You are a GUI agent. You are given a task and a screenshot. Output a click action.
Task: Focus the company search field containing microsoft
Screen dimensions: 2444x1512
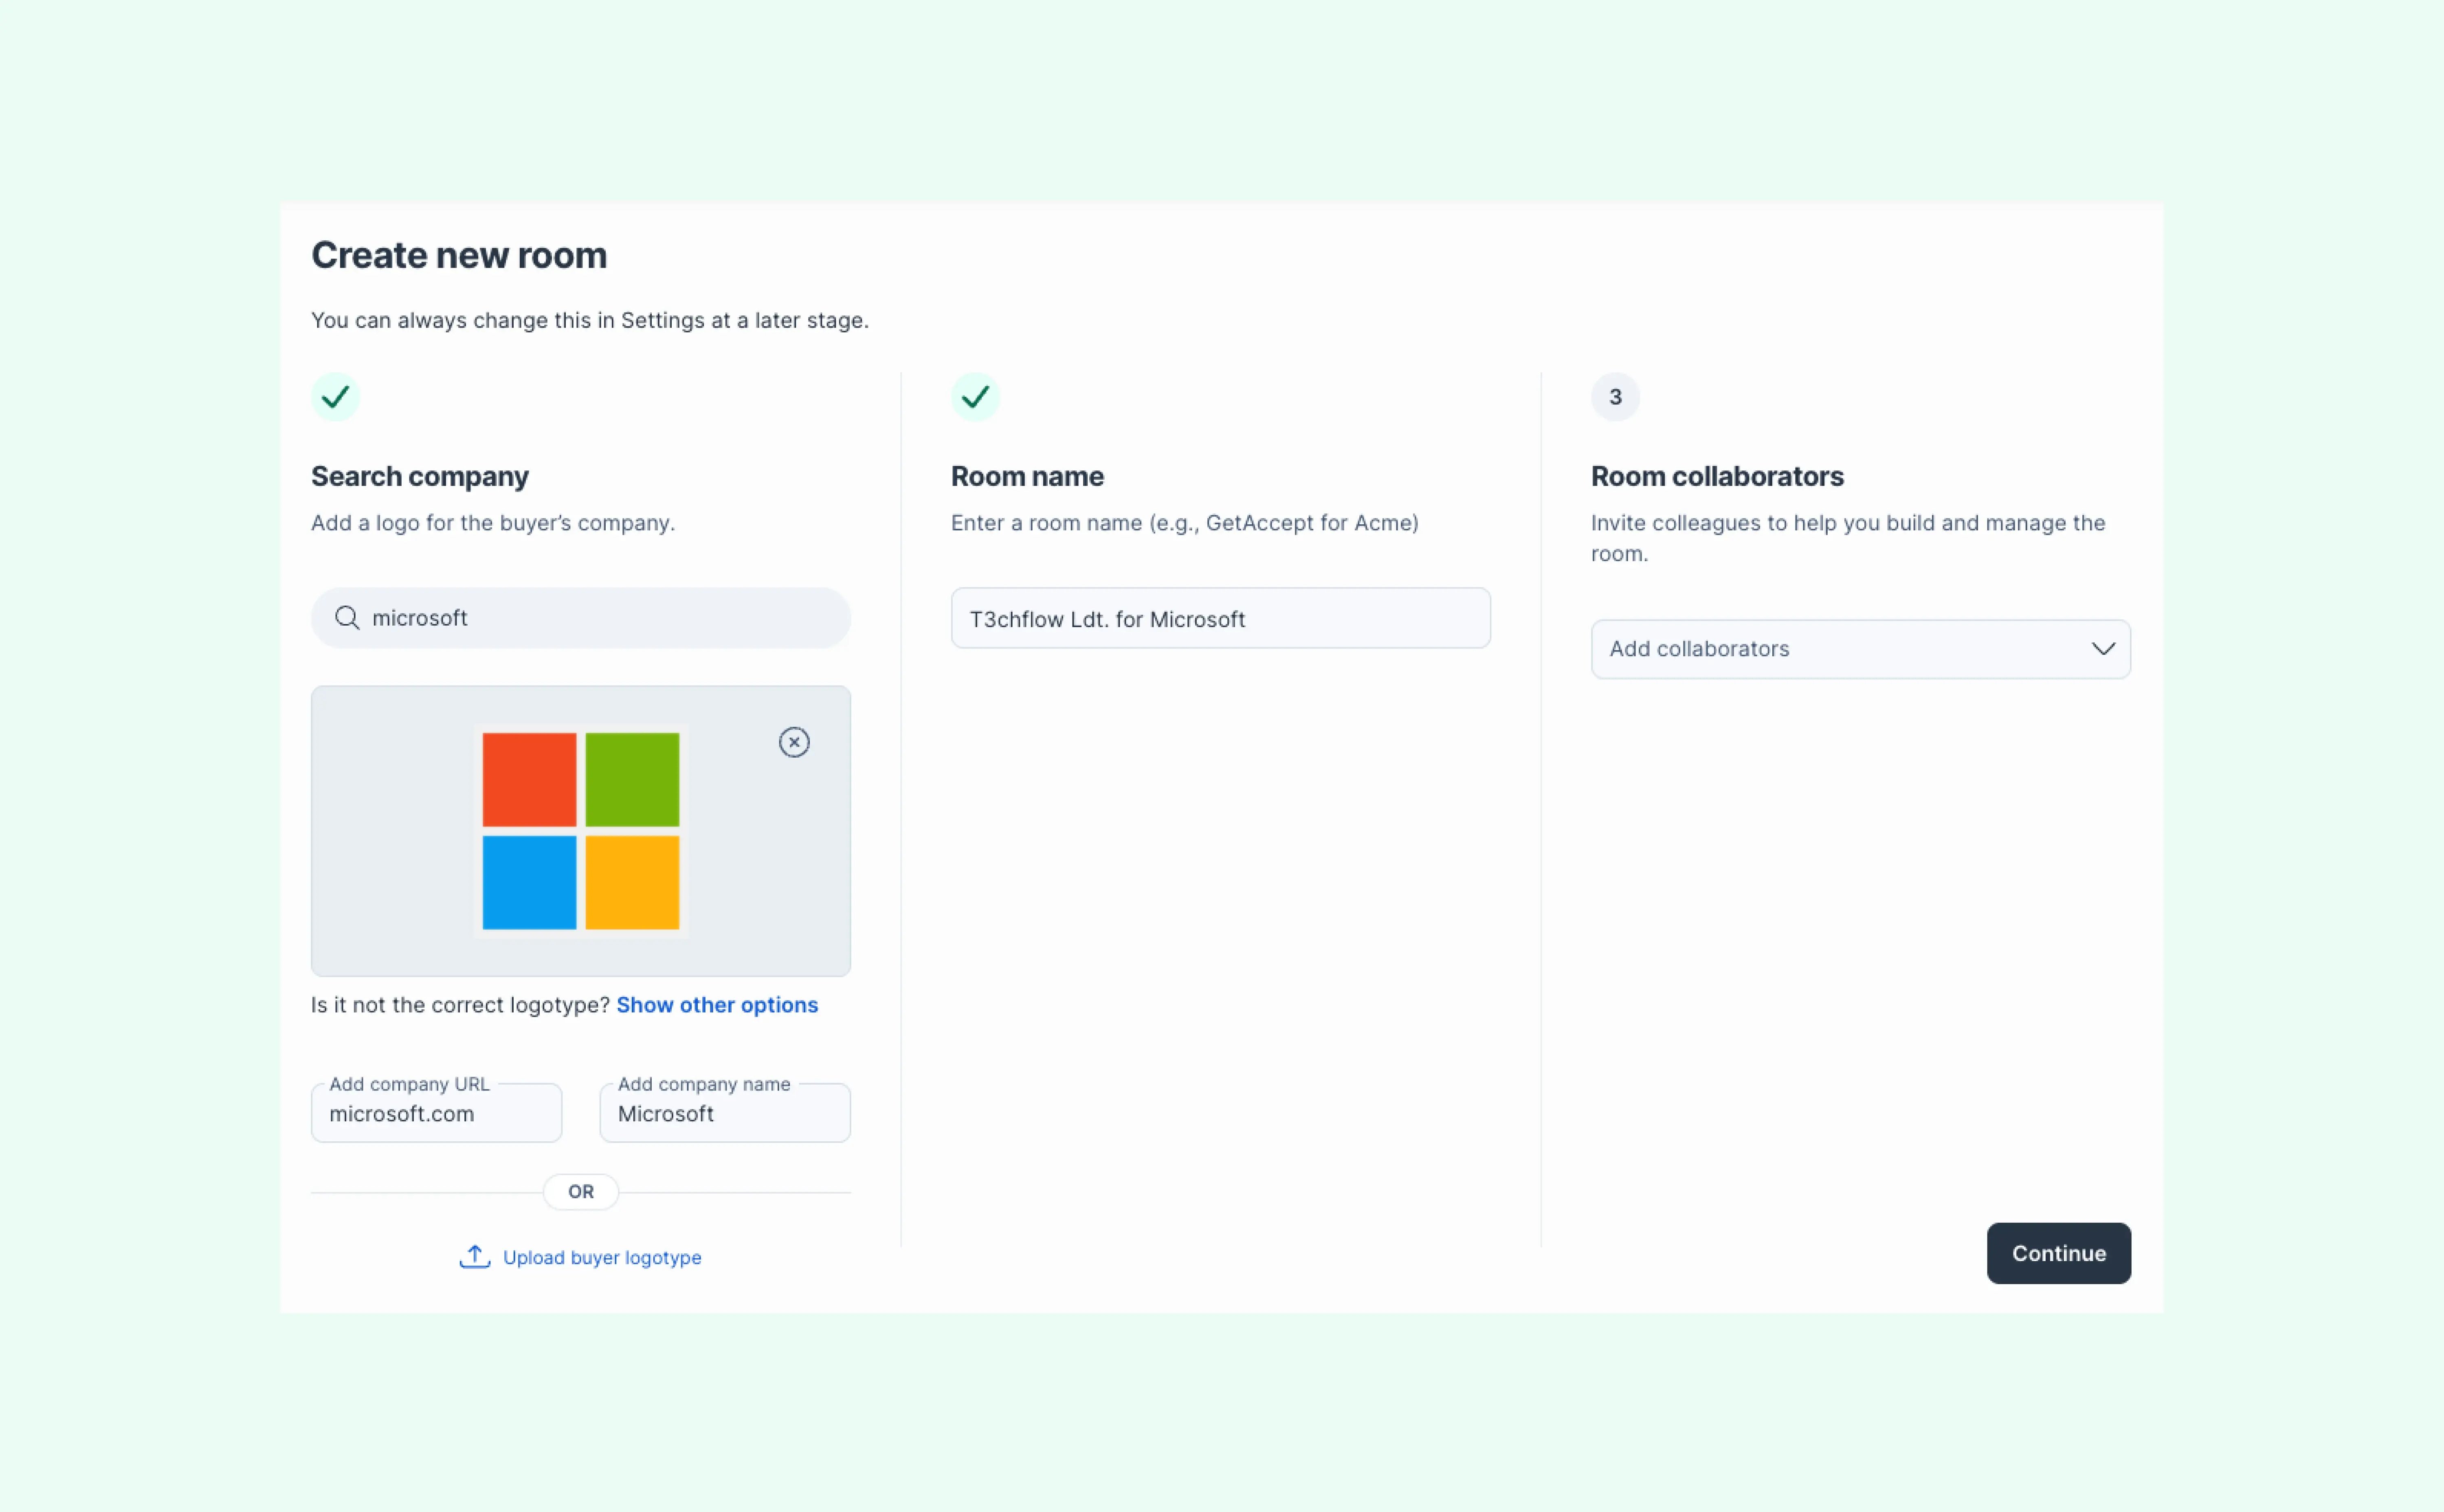pyautogui.click(x=581, y=618)
